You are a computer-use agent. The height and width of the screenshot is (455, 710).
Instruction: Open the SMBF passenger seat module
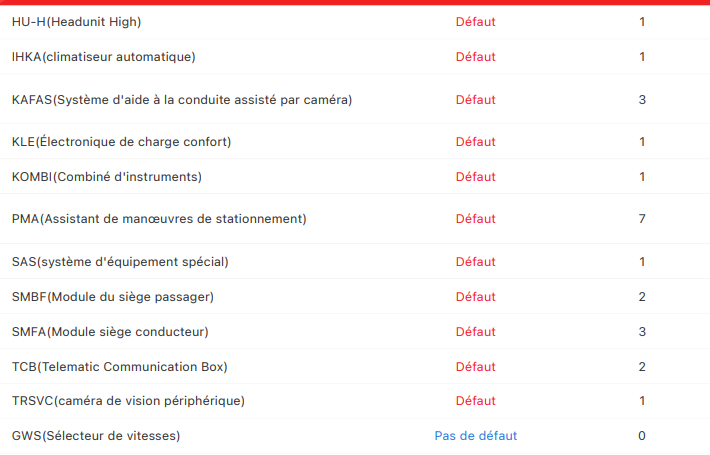(112, 297)
